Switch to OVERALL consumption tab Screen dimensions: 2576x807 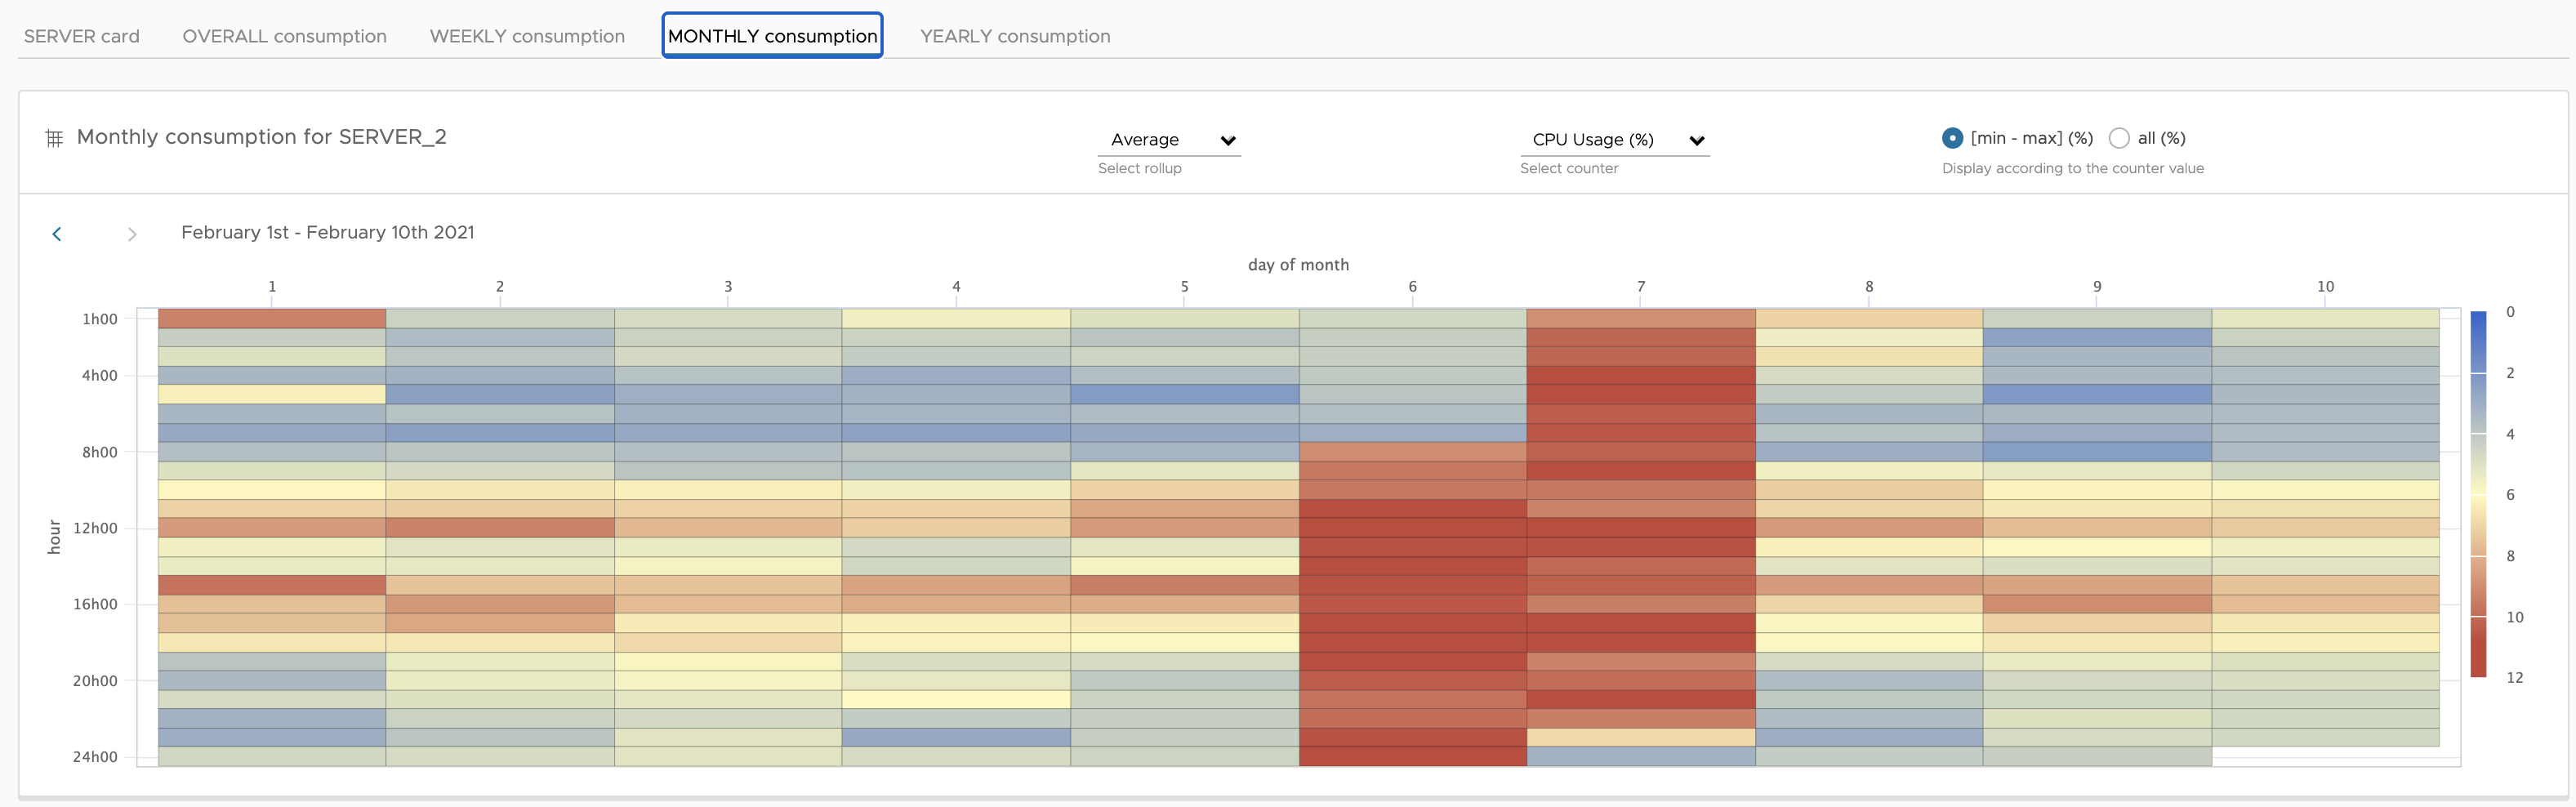[284, 36]
